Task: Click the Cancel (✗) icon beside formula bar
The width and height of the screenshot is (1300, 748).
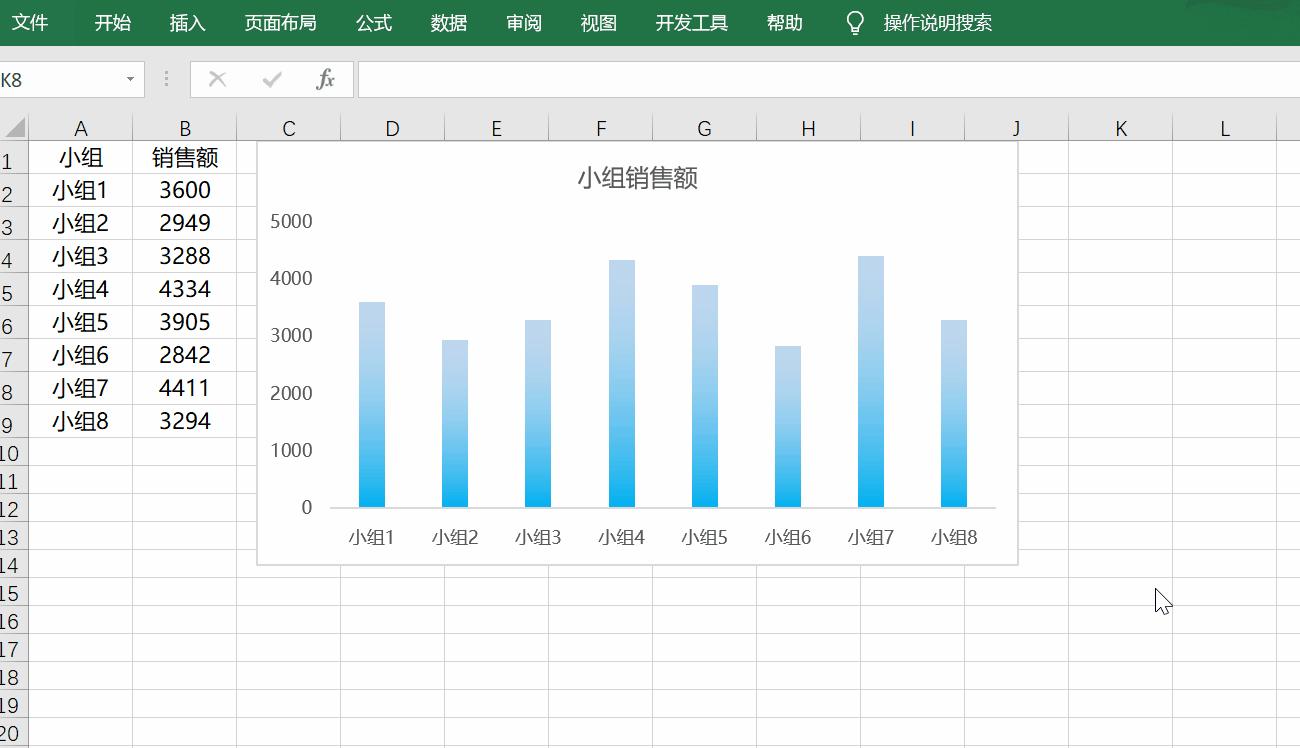Action: (x=217, y=79)
